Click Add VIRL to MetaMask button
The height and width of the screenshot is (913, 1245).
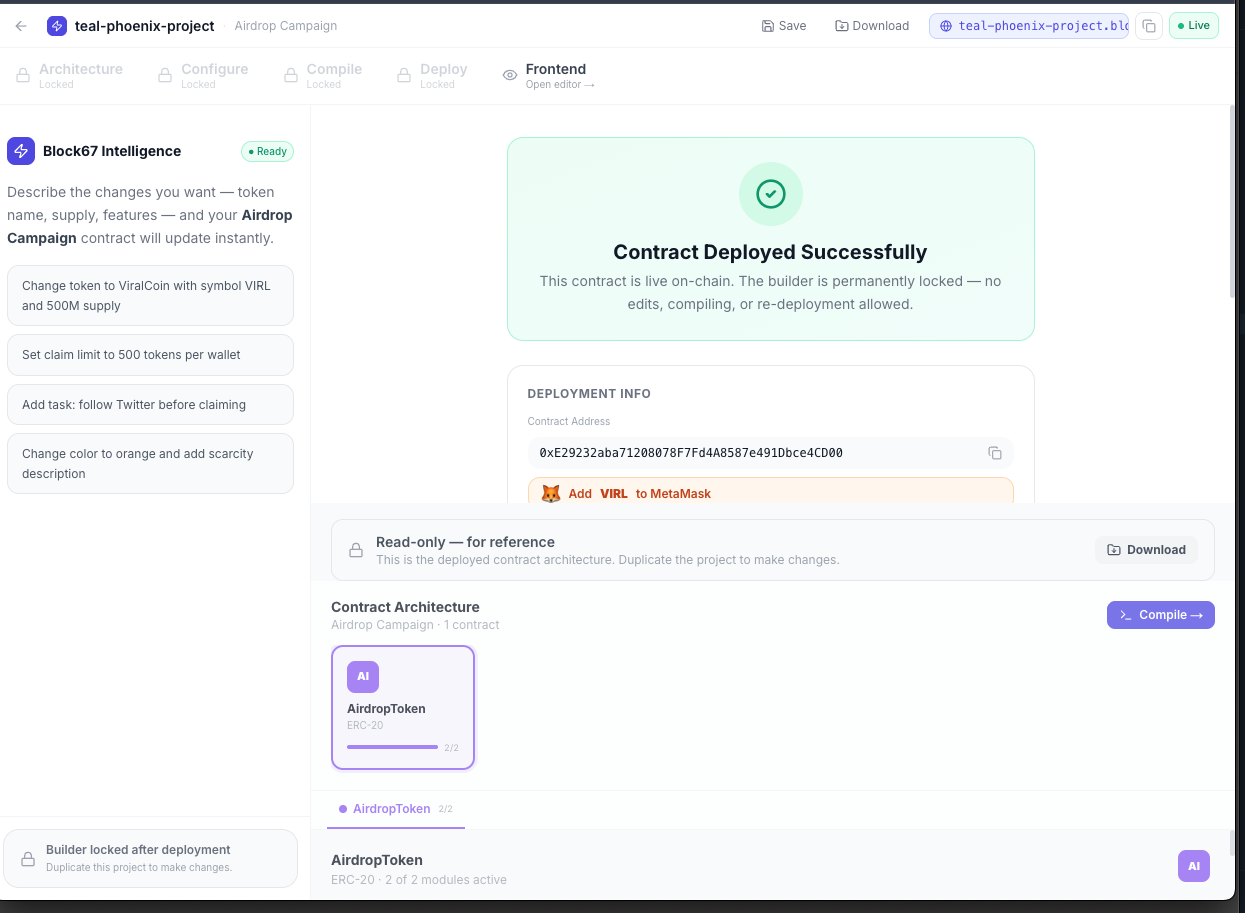tap(770, 490)
